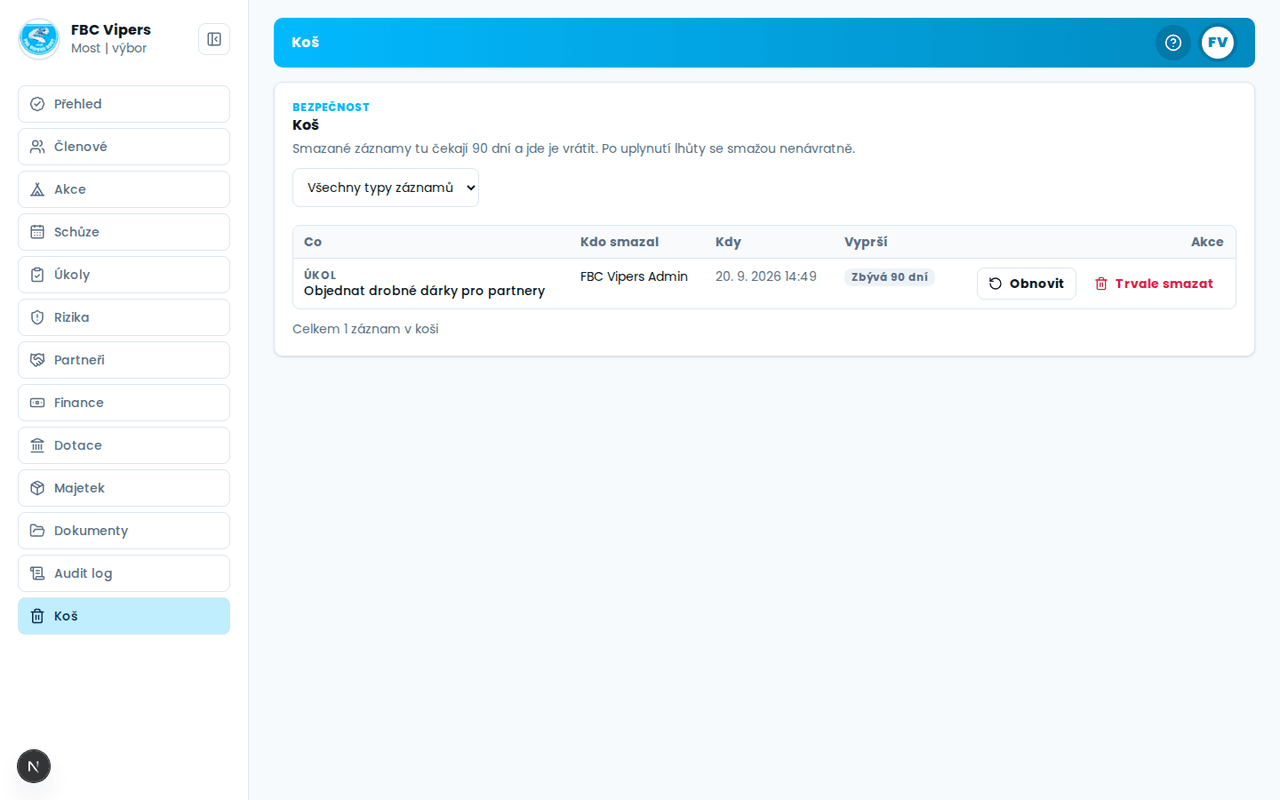The width and height of the screenshot is (1280, 800).
Task: Click the Partneři handshake icon
Action: coord(37,360)
